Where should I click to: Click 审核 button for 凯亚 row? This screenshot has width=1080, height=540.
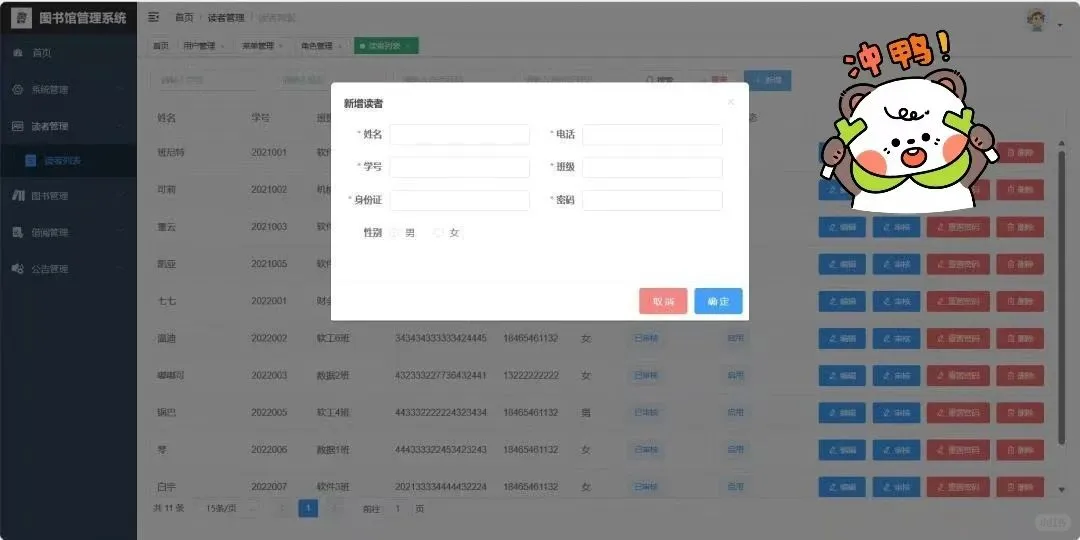tap(896, 264)
